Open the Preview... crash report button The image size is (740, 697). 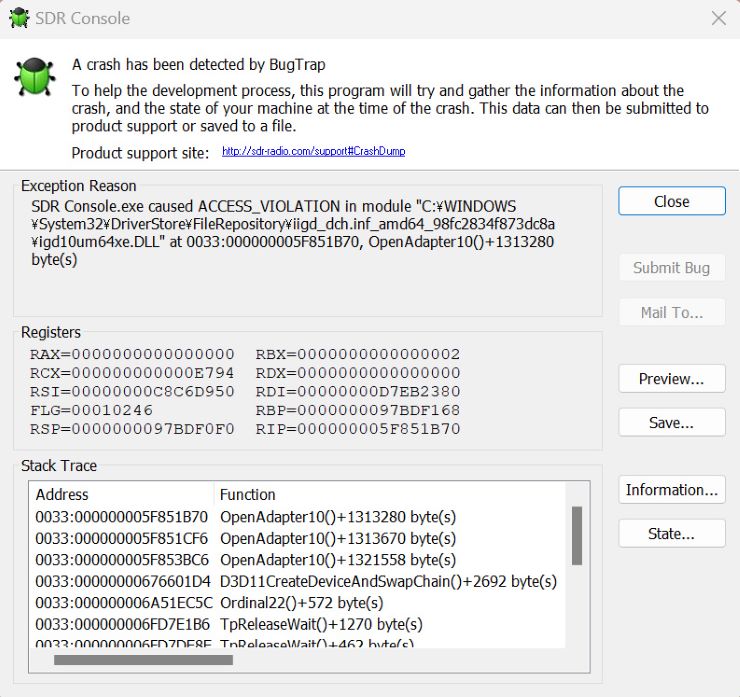click(x=672, y=378)
